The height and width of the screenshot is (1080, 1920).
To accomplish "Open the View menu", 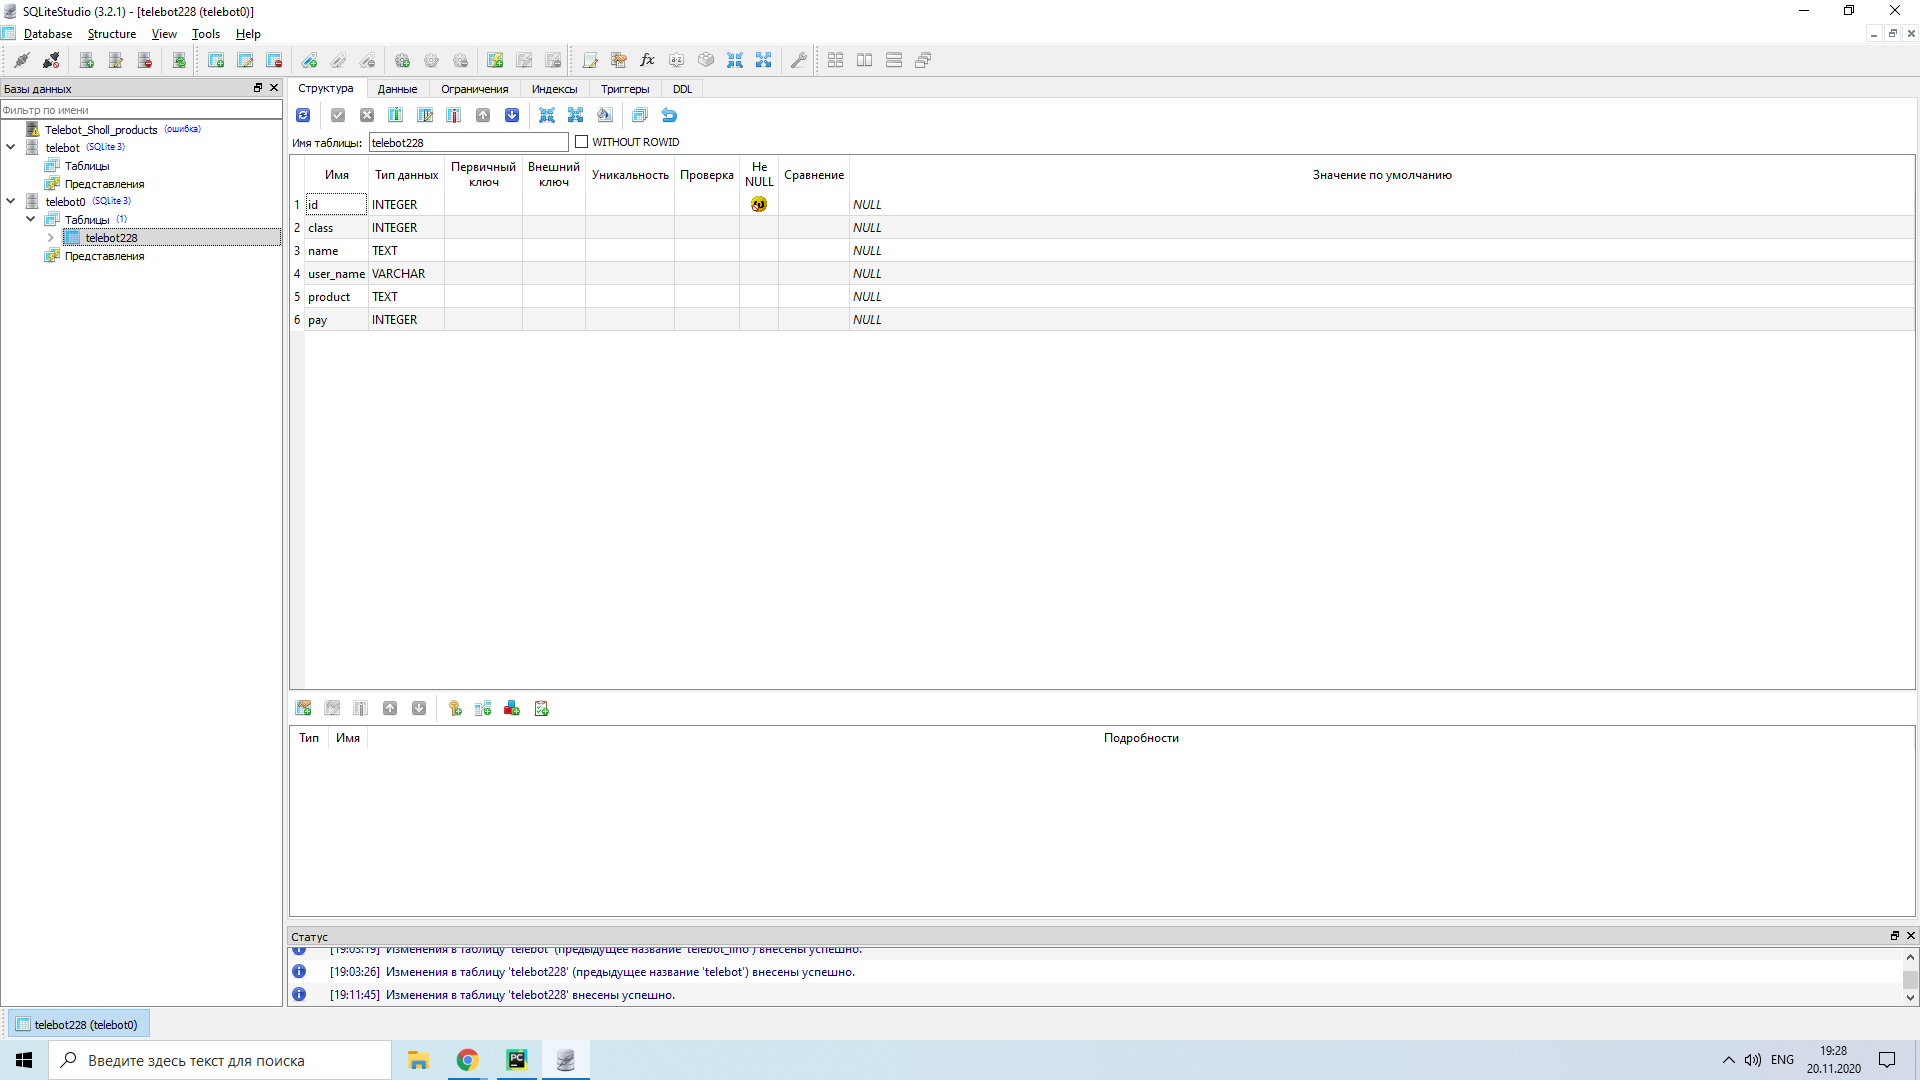I will click(x=164, y=34).
